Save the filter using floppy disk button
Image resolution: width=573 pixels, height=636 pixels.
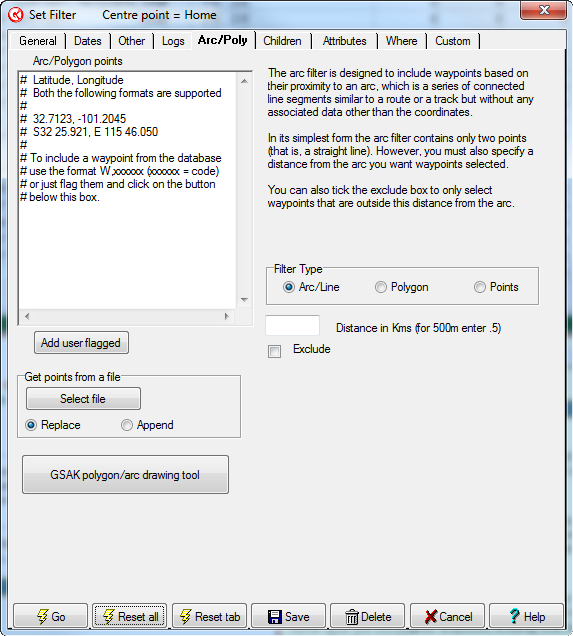click(x=288, y=616)
